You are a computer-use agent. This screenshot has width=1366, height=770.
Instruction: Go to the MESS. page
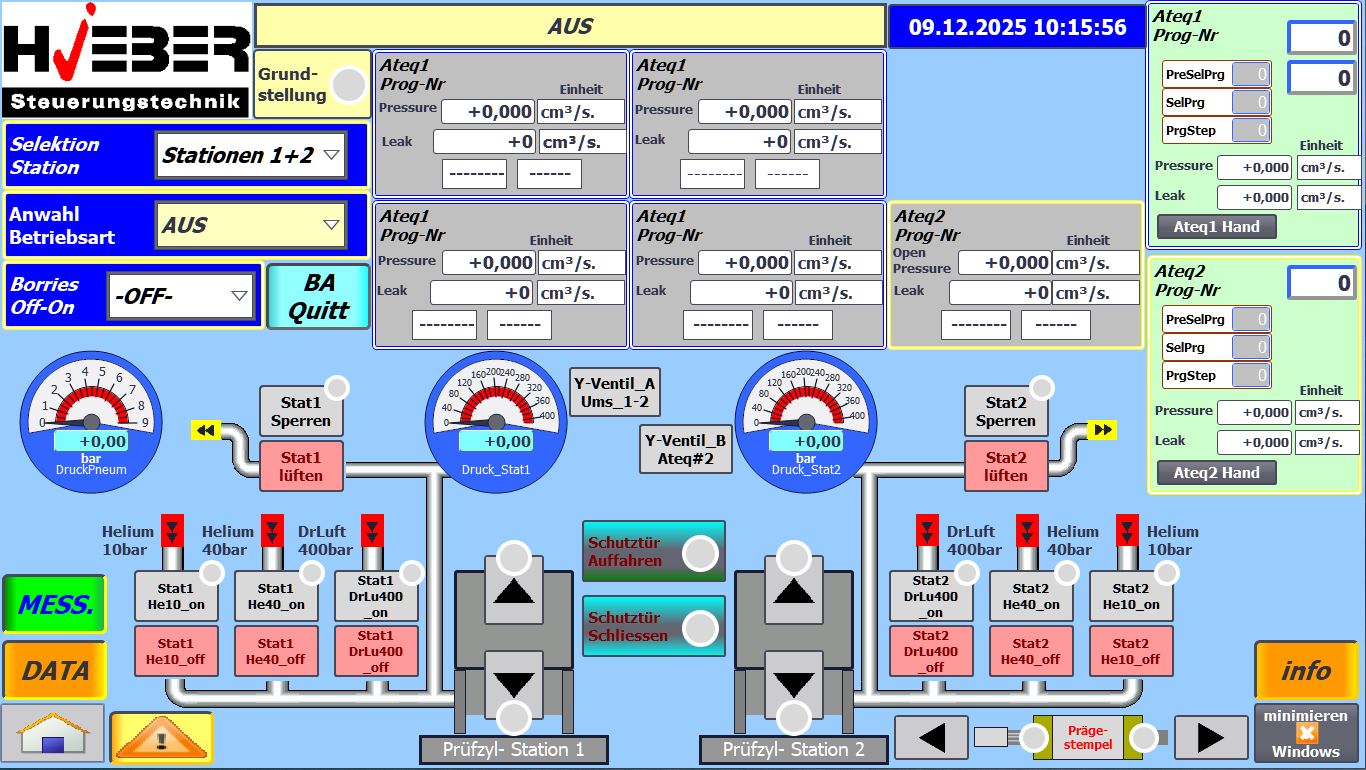[x=54, y=604]
